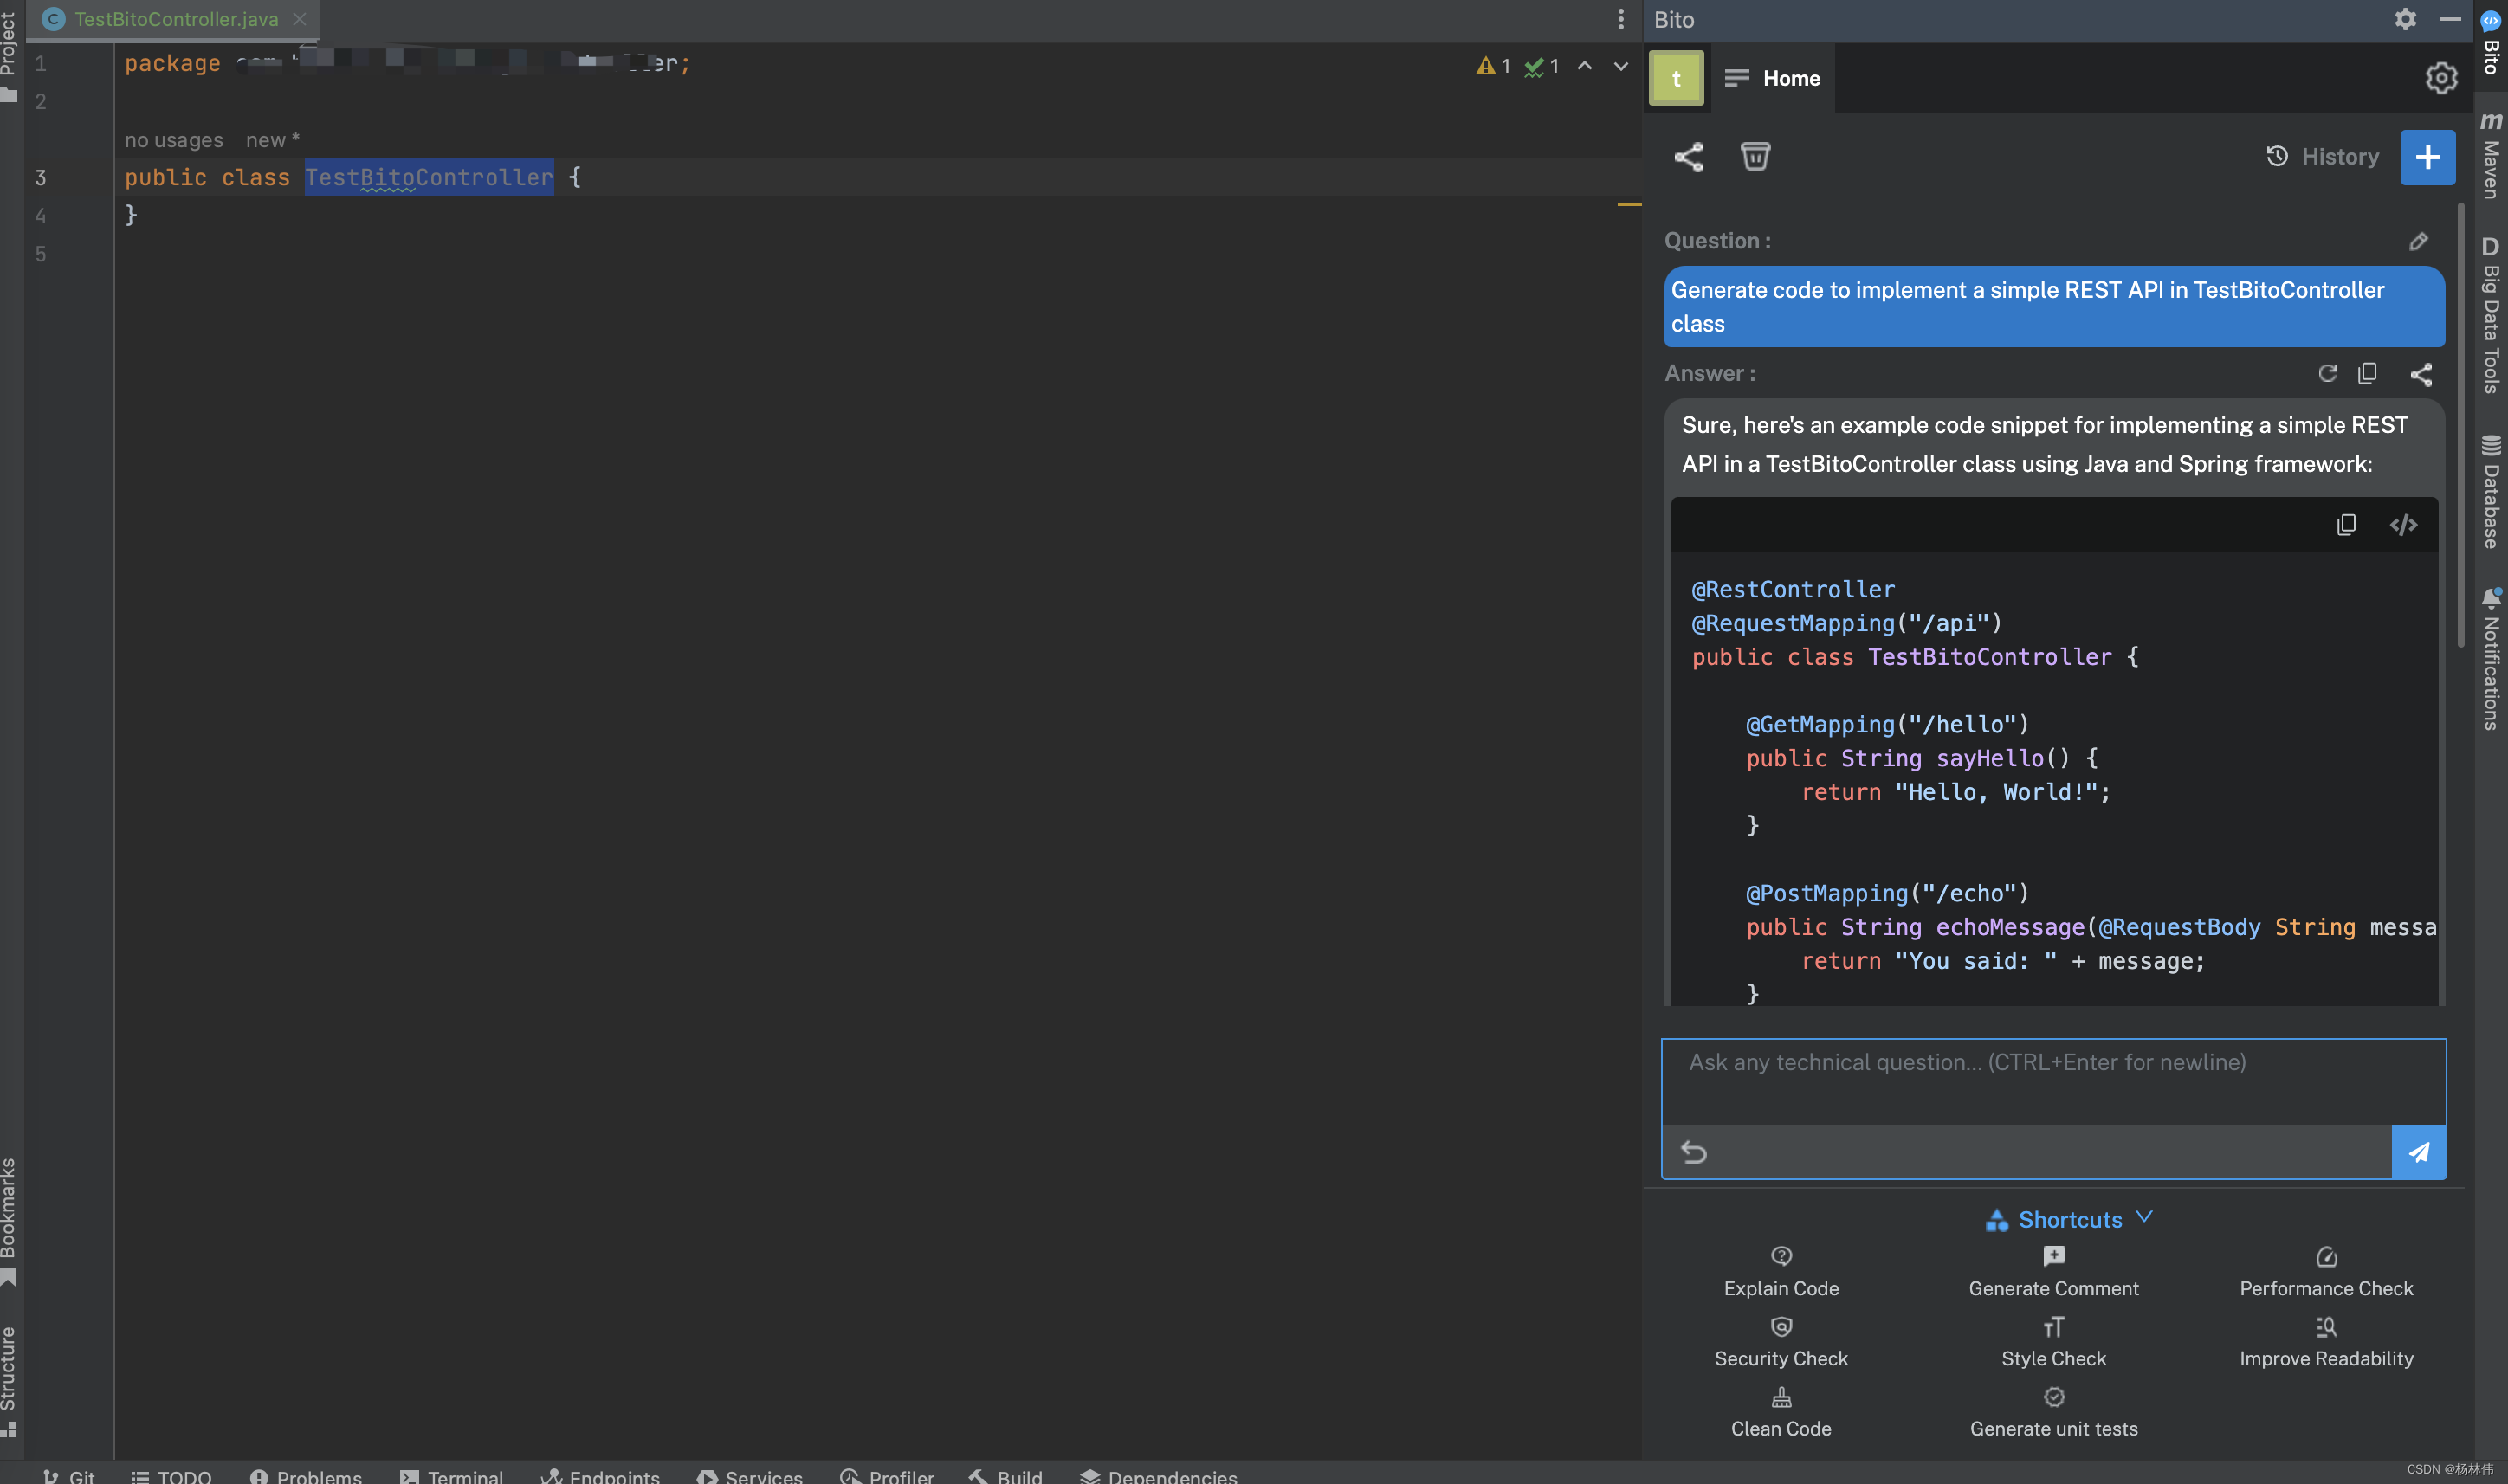Viewport: 2508px width, 1484px height.
Task: Open the TODO tool window
Action: click(x=171, y=1476)
